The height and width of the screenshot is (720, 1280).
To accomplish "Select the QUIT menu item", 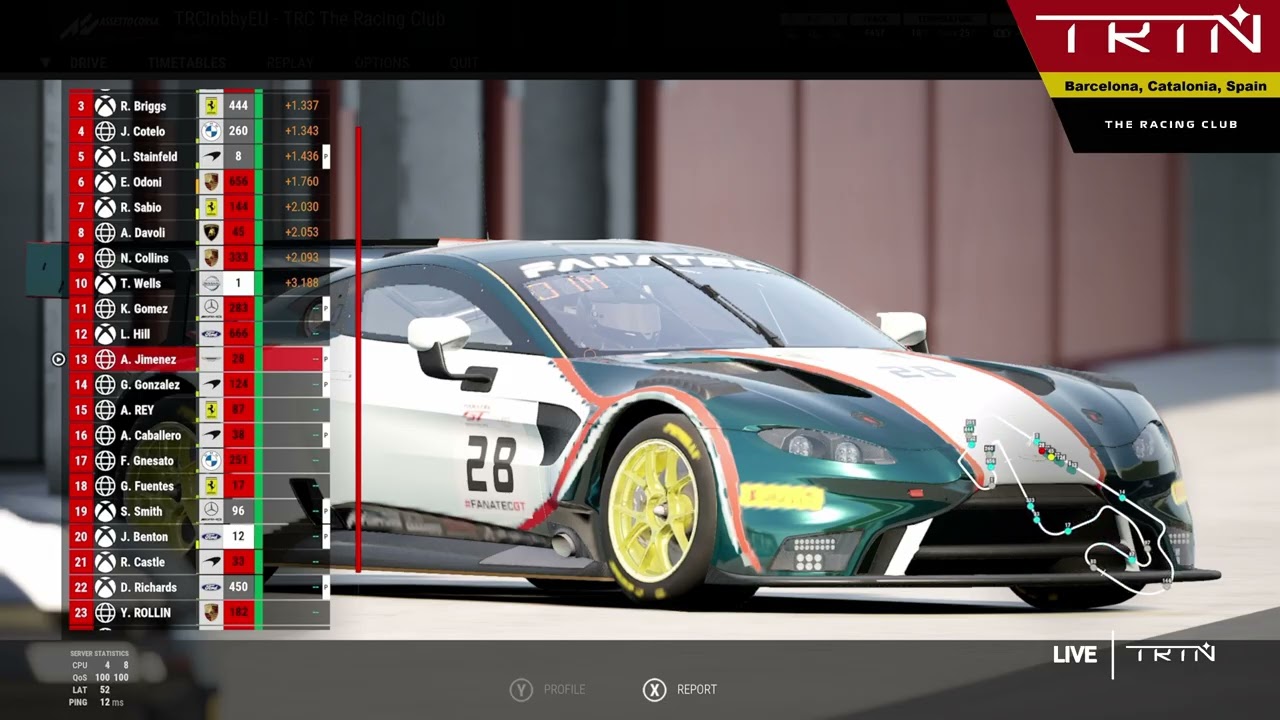I will point(464,63).
